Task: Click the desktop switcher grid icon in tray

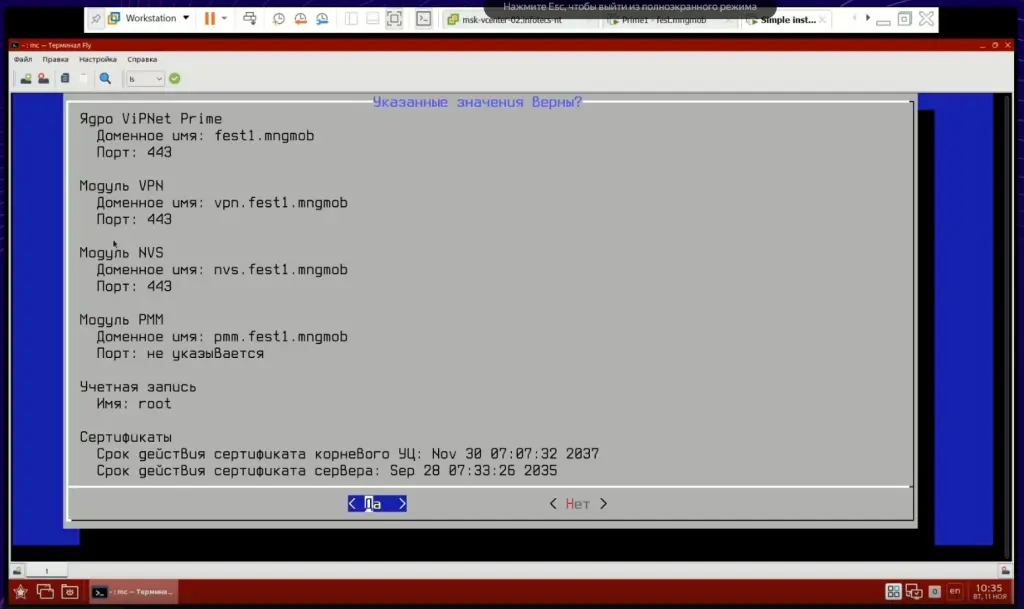Action: 893,591
